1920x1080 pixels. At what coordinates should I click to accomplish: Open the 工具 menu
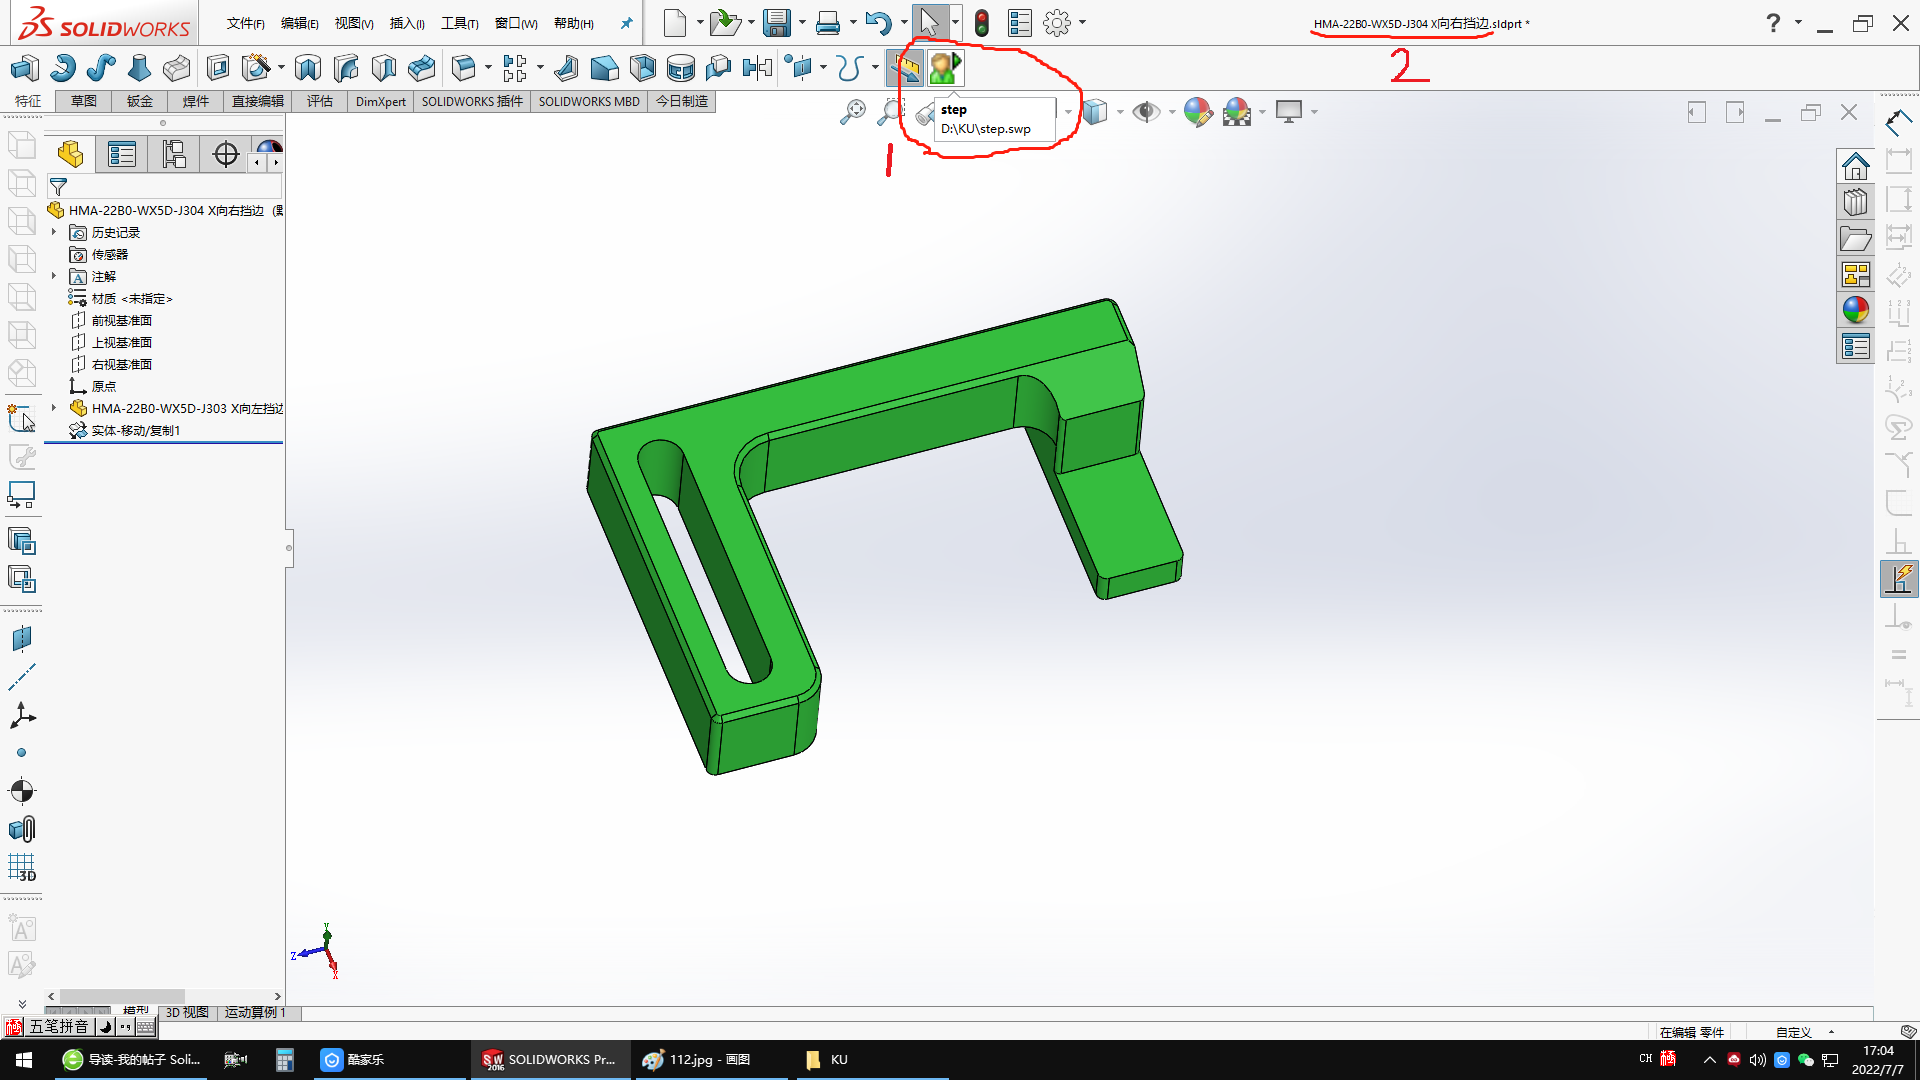tap(459, 23)
